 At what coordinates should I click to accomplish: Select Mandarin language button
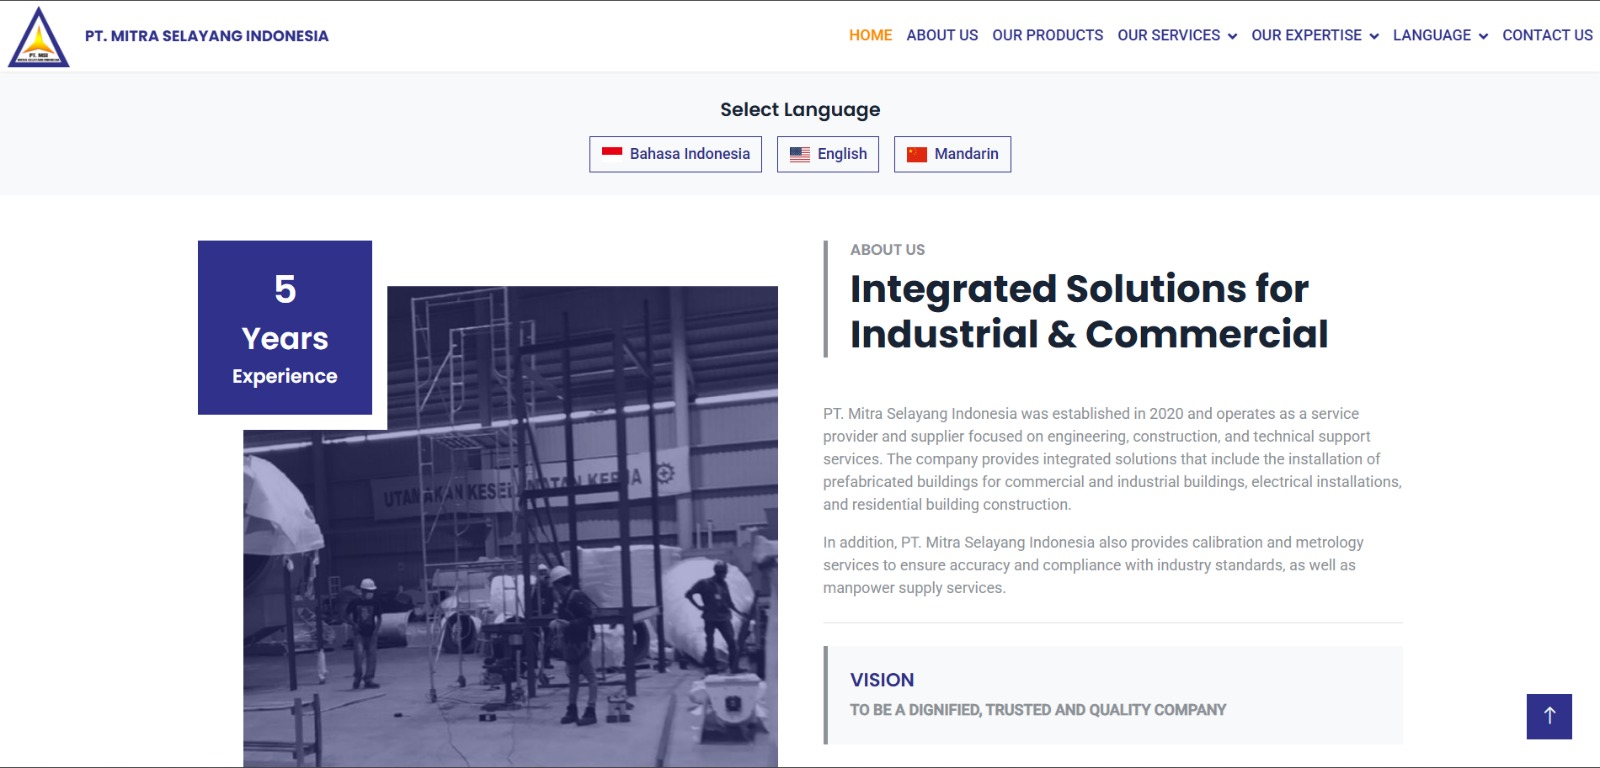click(x=952, y=154)
